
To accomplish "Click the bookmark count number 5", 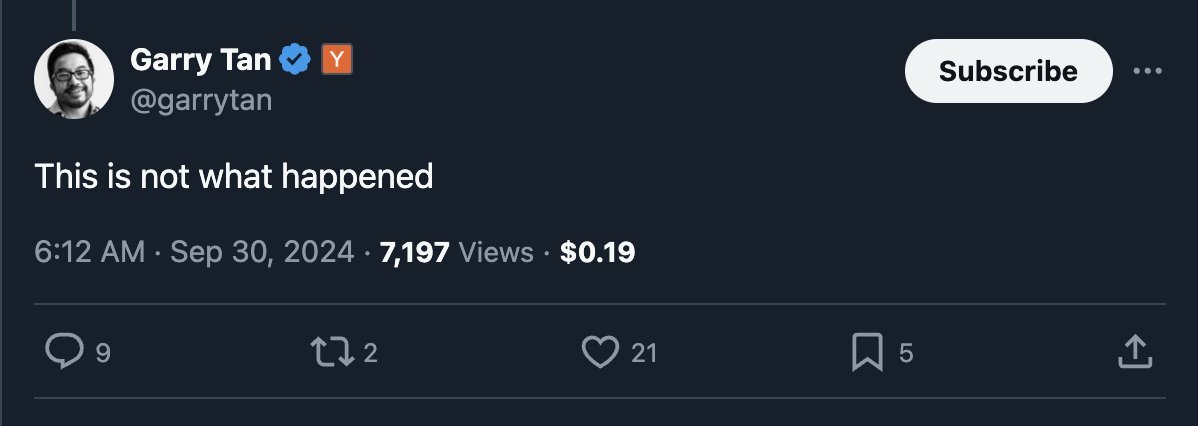I will (905, 353).
